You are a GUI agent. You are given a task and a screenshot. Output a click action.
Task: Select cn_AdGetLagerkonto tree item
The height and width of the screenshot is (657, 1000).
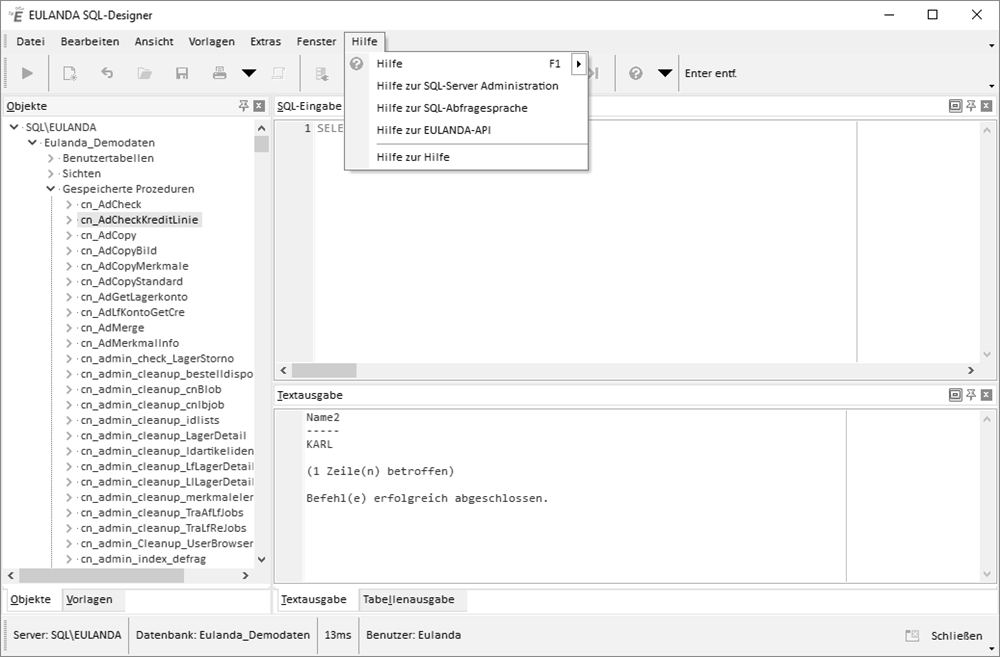134,297
